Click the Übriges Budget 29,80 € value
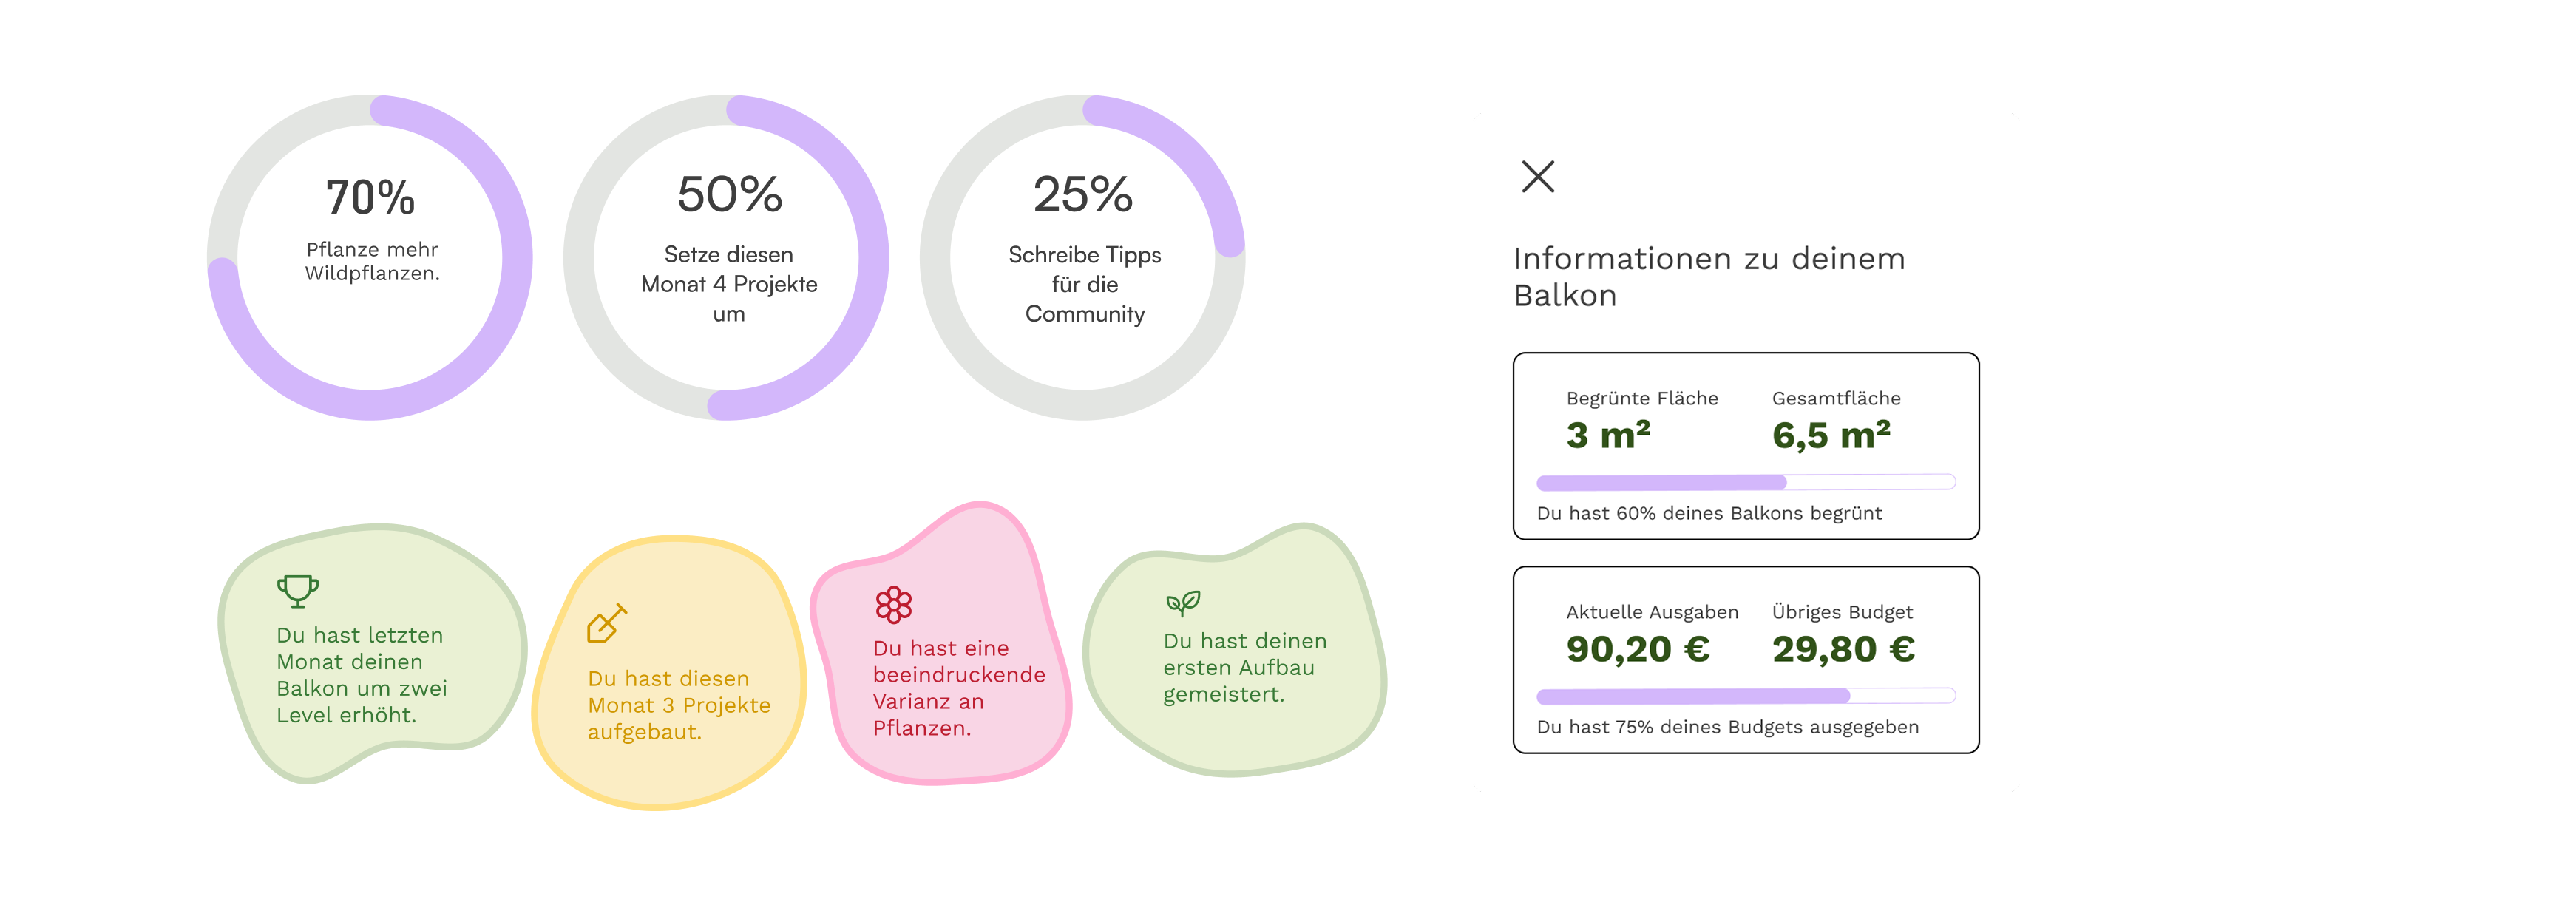Viewport: 2576px width, 905px height. pos(1843,649)
